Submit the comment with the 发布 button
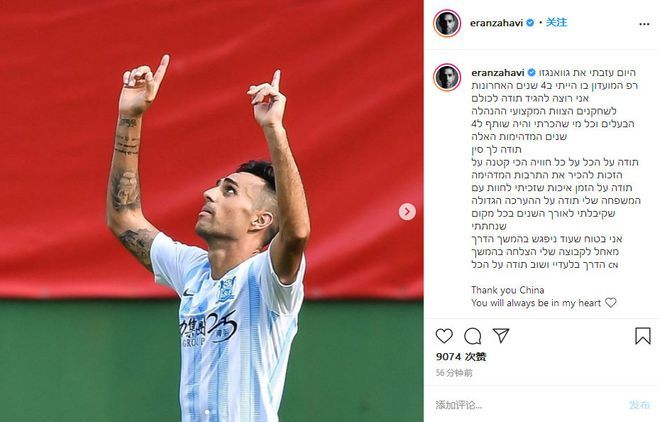Viewport: 660px width, 422px height. [639, 405]
